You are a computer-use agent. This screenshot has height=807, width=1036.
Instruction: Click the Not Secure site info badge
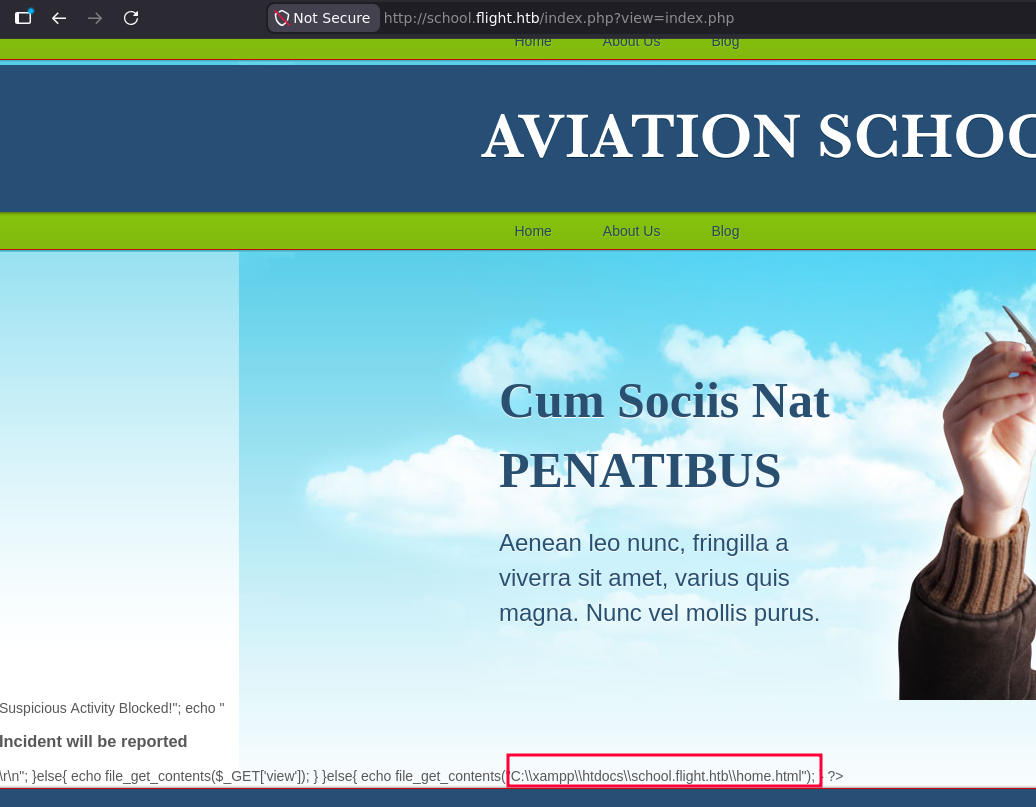323,18
